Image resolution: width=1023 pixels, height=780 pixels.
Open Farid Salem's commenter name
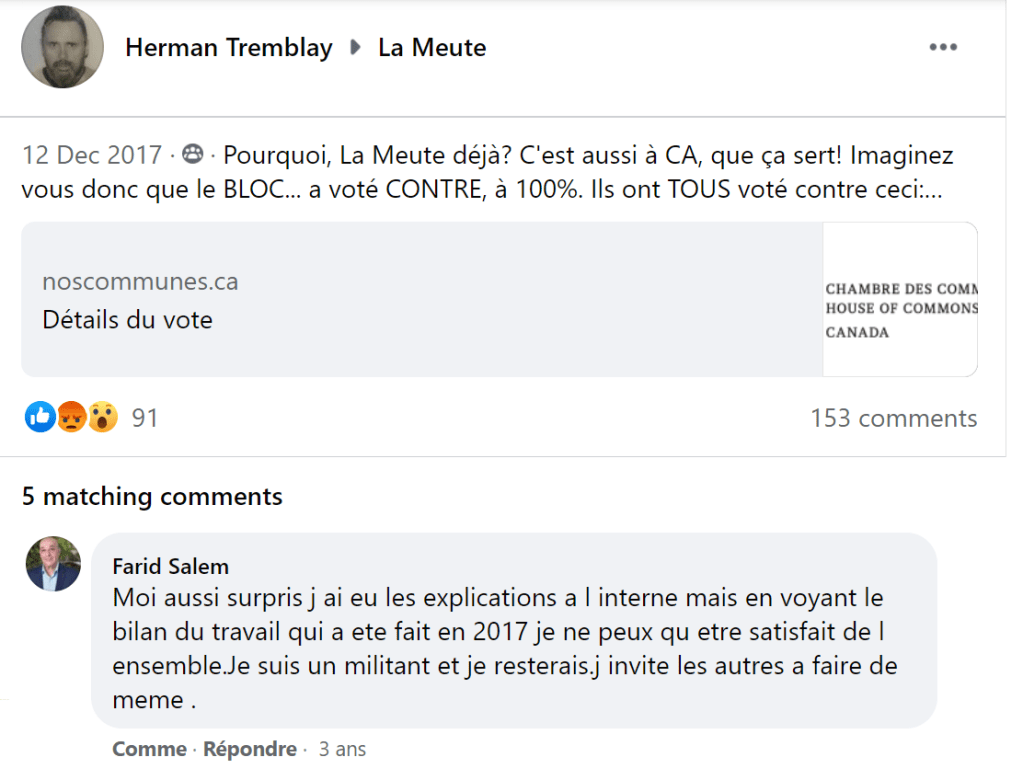pyautogui.click(x=170, y=566)
